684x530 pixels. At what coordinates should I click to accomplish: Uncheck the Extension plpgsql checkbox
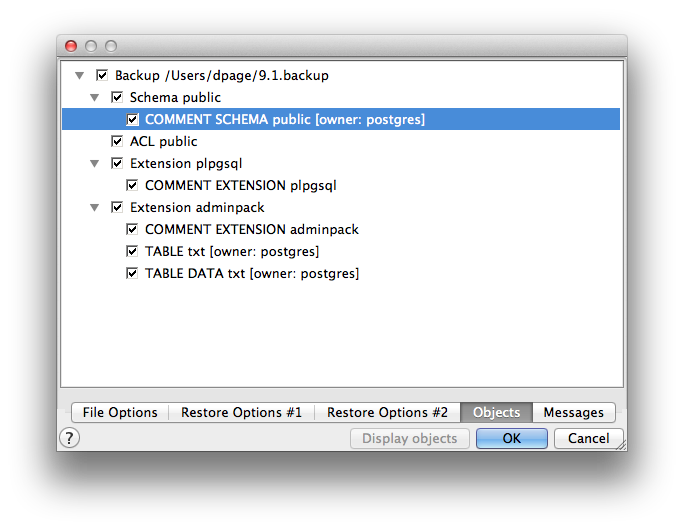(117, 164)
